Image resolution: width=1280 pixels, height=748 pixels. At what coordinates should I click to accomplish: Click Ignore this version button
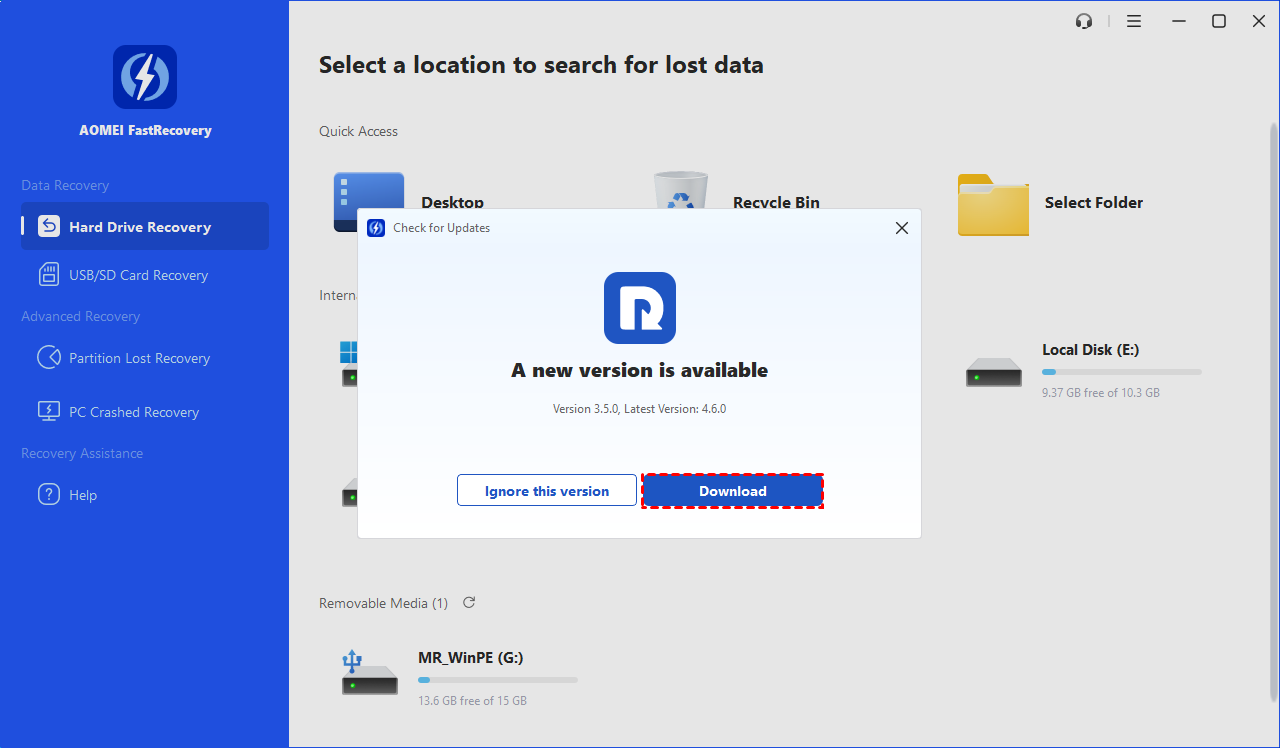point(546,491)
